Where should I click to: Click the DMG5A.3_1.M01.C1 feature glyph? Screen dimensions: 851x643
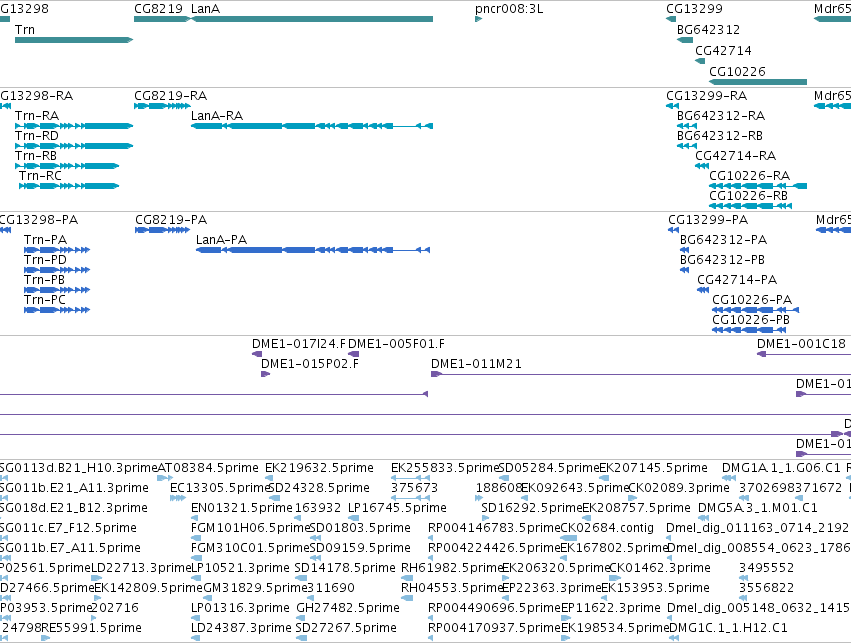pyautogui.click(x=703, y=518)
